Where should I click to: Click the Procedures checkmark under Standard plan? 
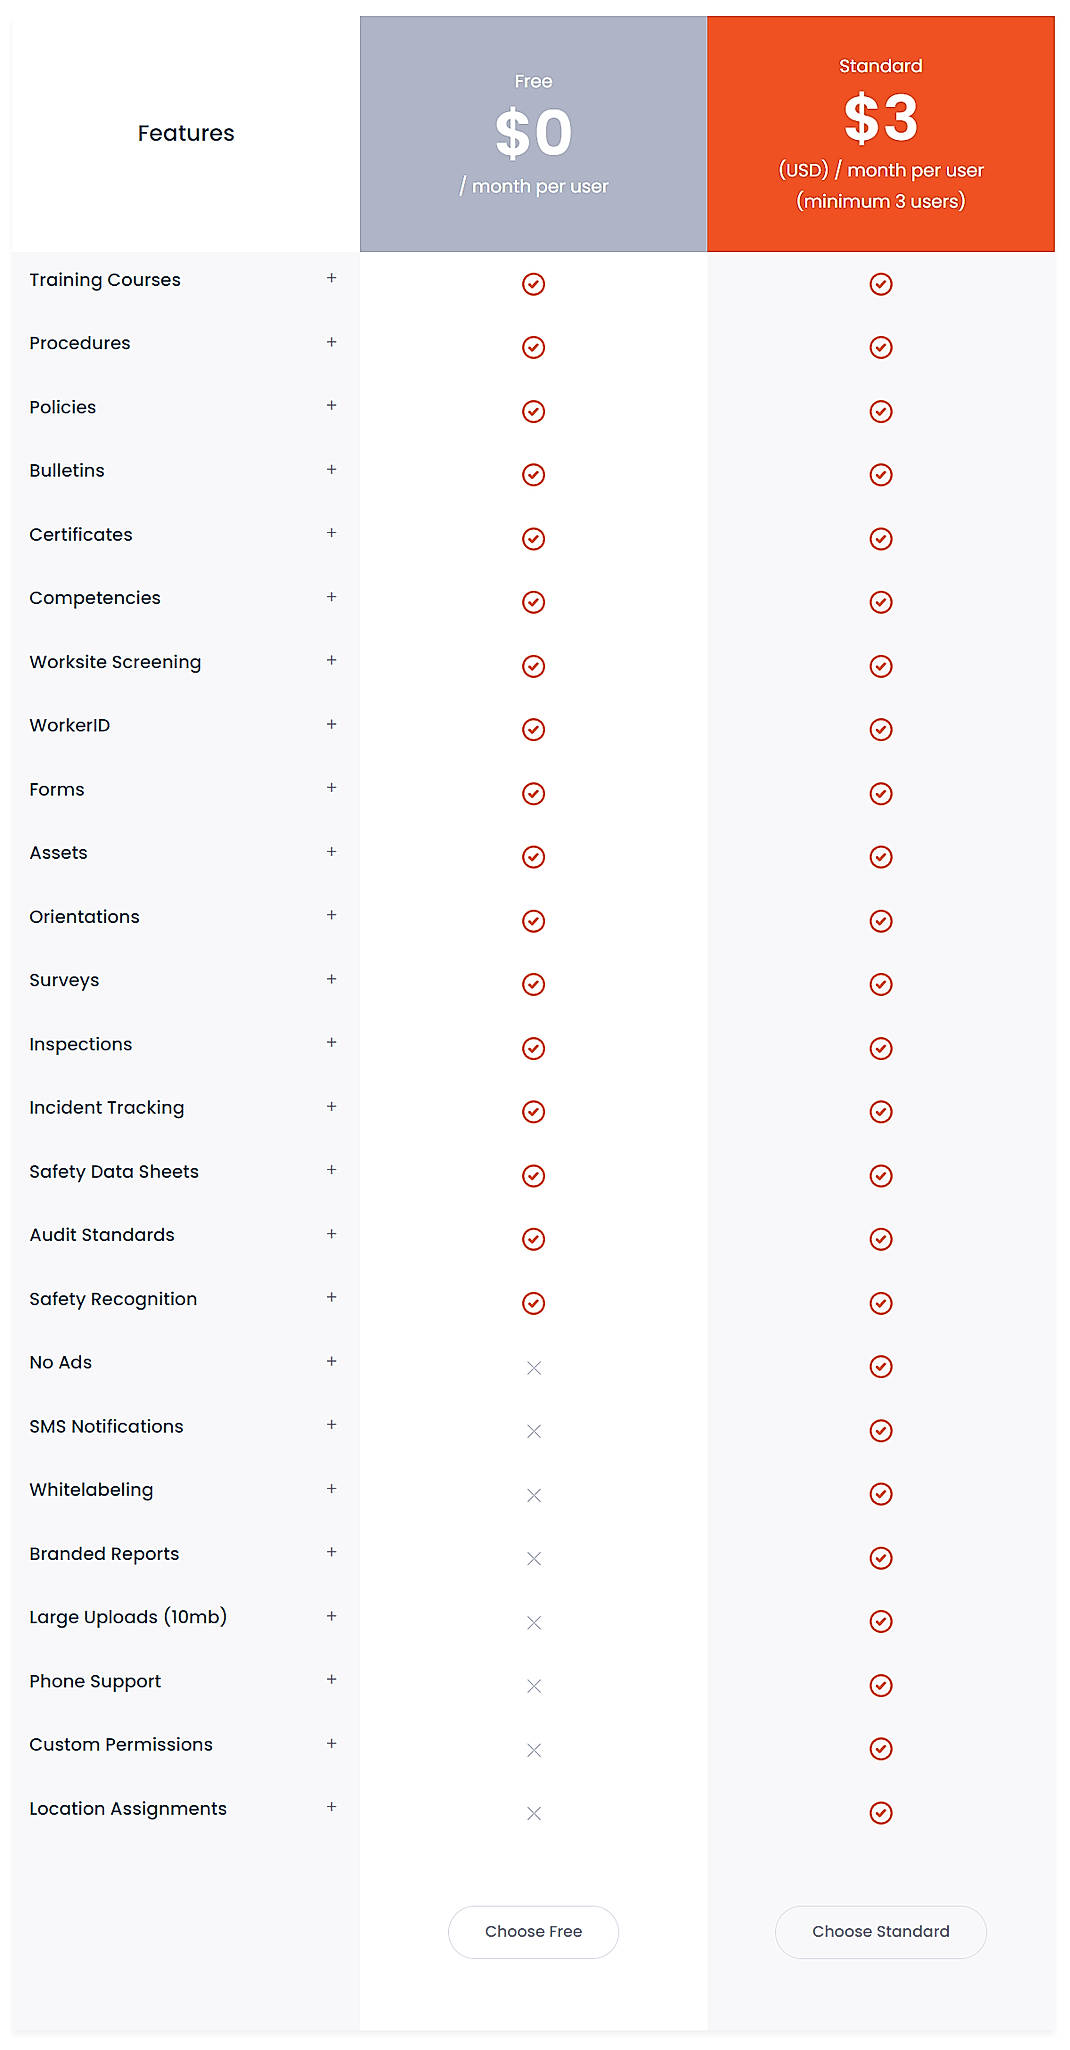(x=881, y=347)
